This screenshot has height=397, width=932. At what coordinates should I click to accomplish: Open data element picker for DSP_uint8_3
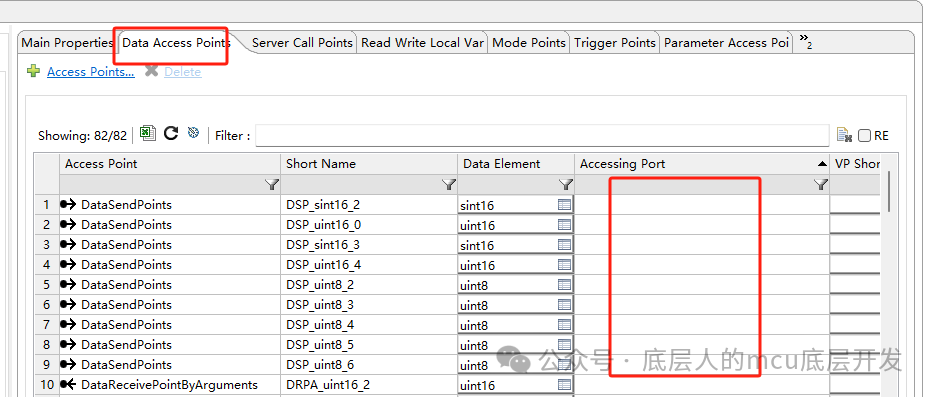pyautogui.click(x=564, y=305)
